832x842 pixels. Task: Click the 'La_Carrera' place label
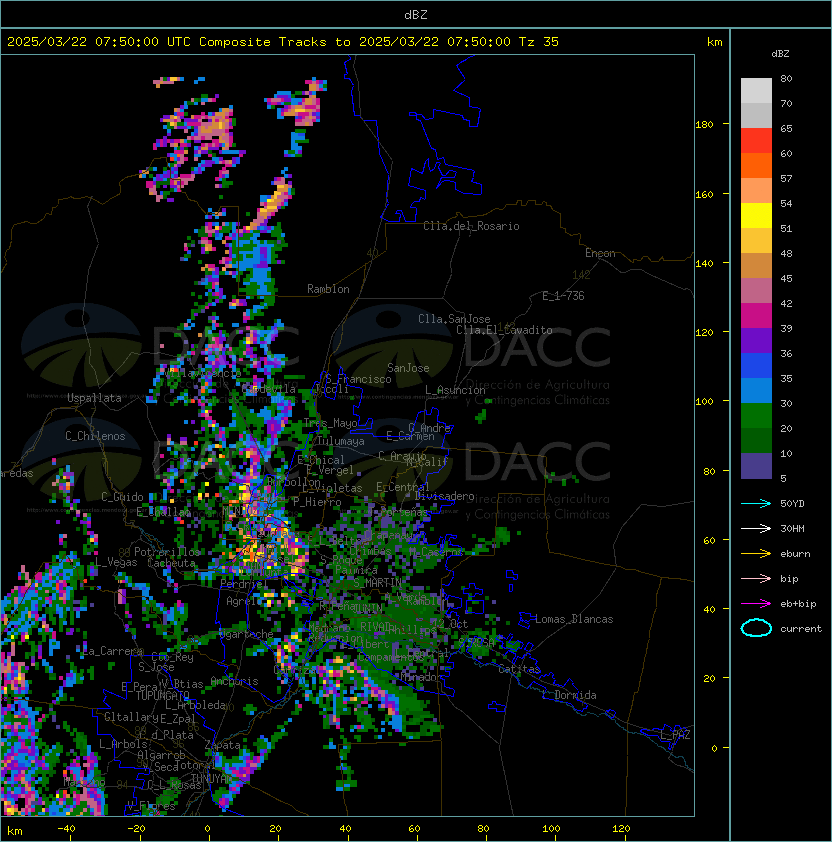point(113,651)
